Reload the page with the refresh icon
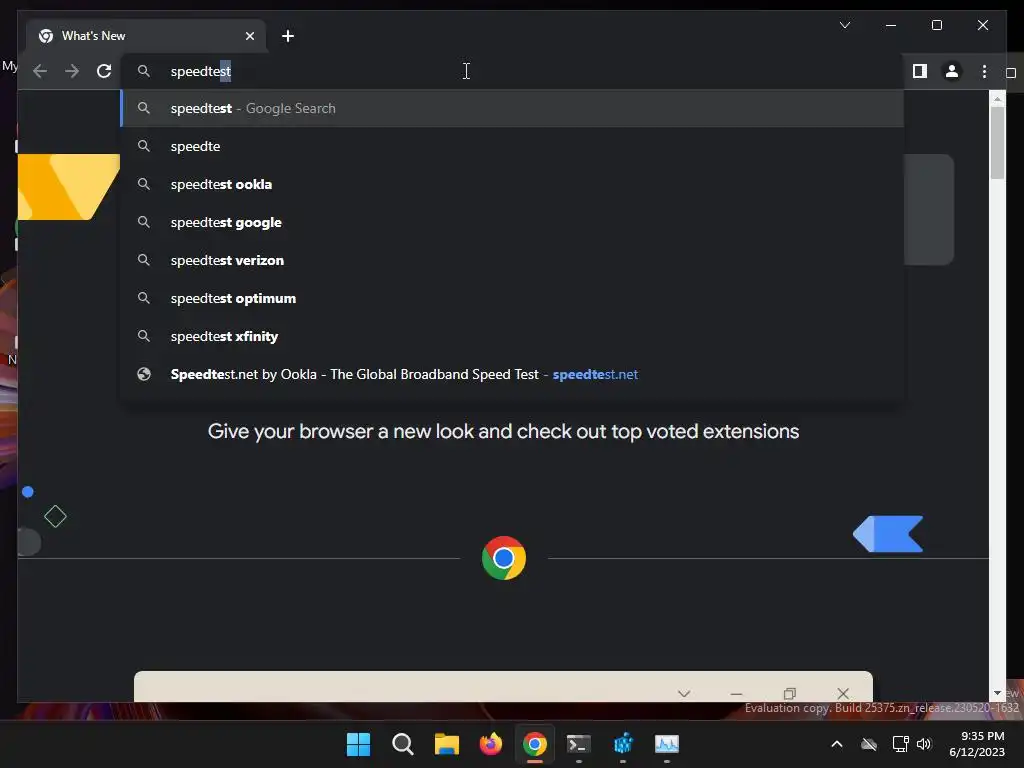The height and width of the screenshot is (768, 1024). coord(104,71)
